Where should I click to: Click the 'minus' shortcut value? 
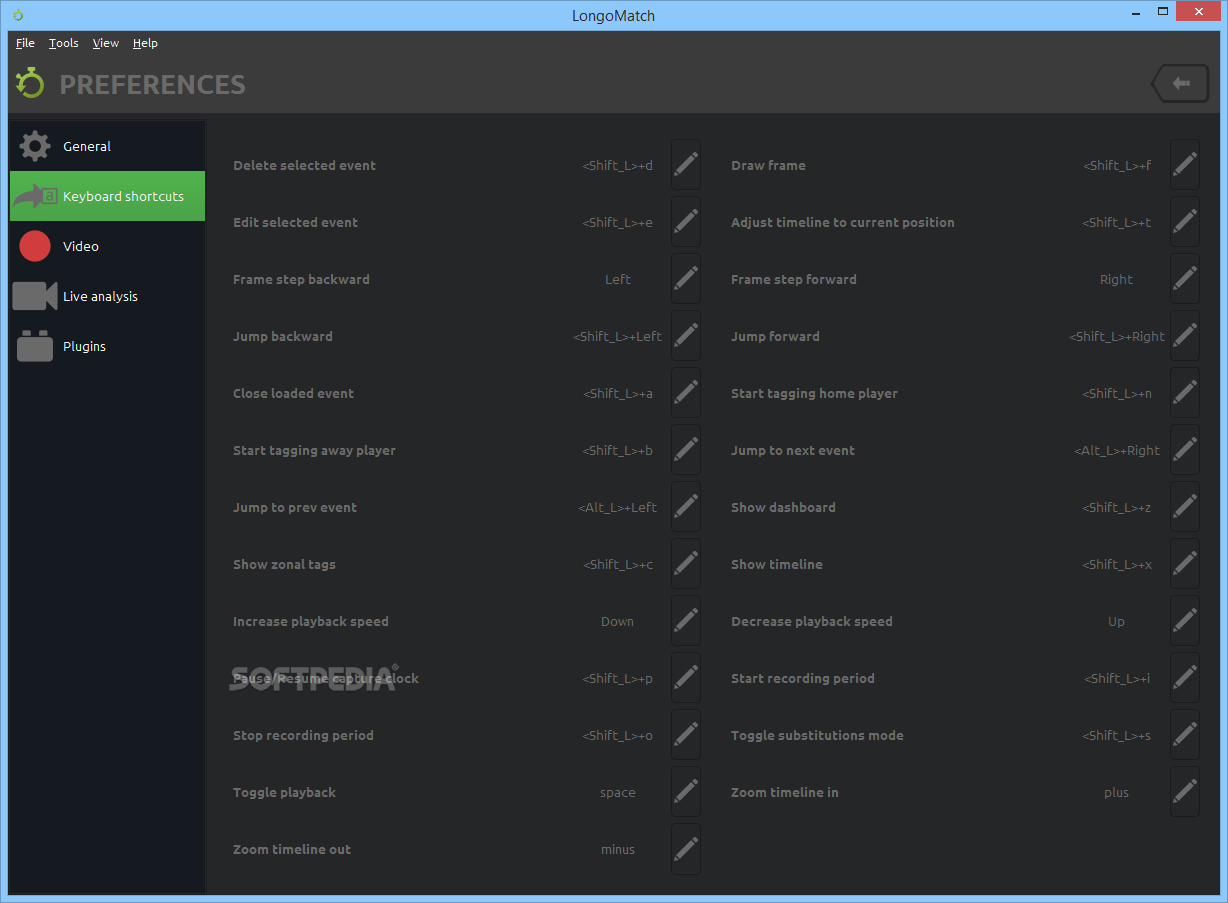tap(617, 849)
